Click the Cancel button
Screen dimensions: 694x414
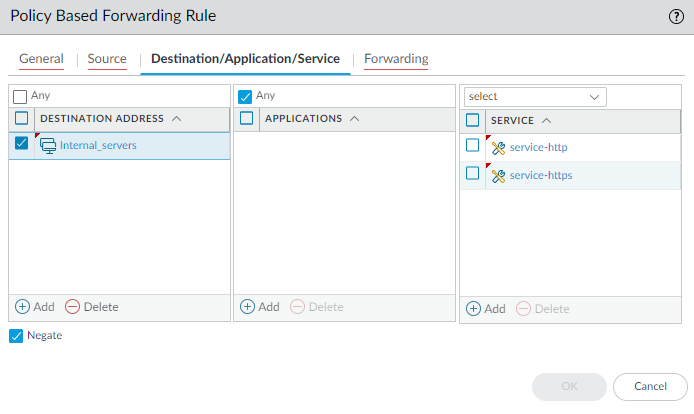pyautogui.click(x=650, y=387)
